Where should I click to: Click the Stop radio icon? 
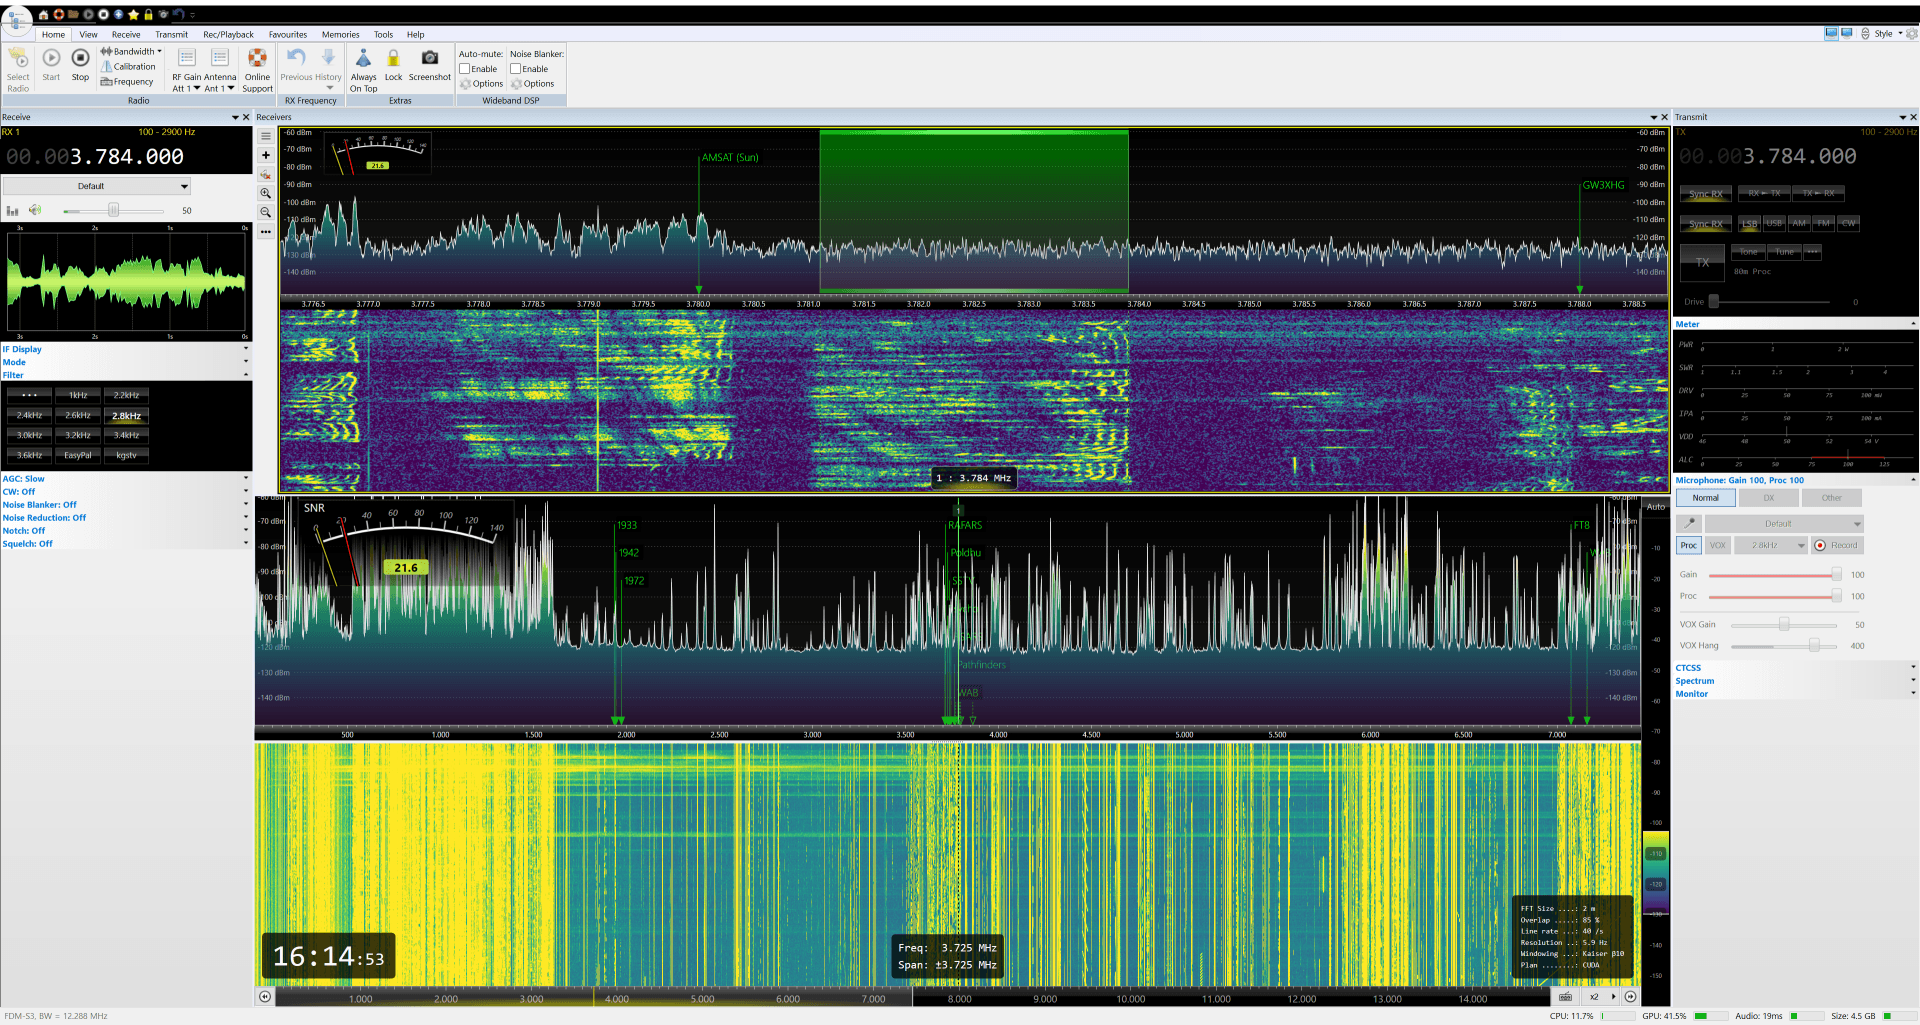[80, 59]
